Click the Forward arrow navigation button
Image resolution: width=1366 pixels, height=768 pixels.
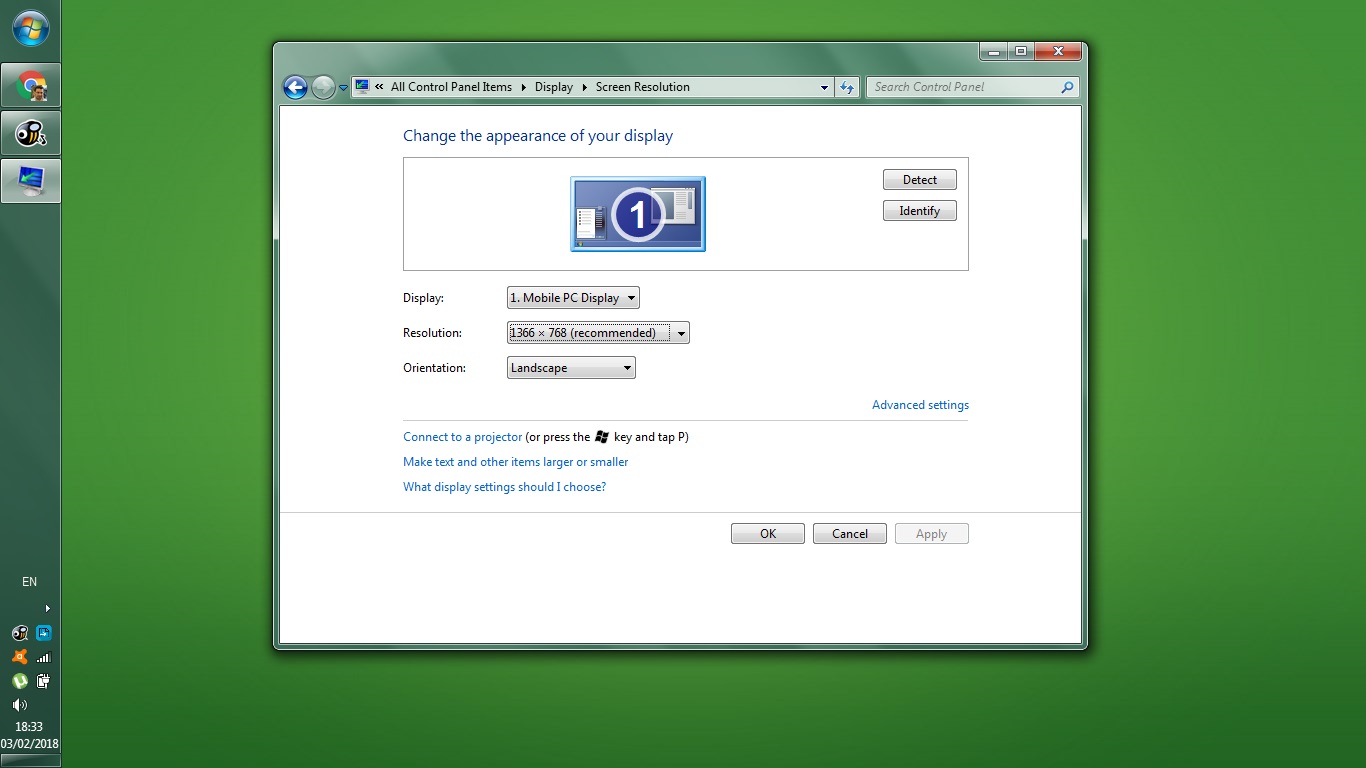(323, 88)
